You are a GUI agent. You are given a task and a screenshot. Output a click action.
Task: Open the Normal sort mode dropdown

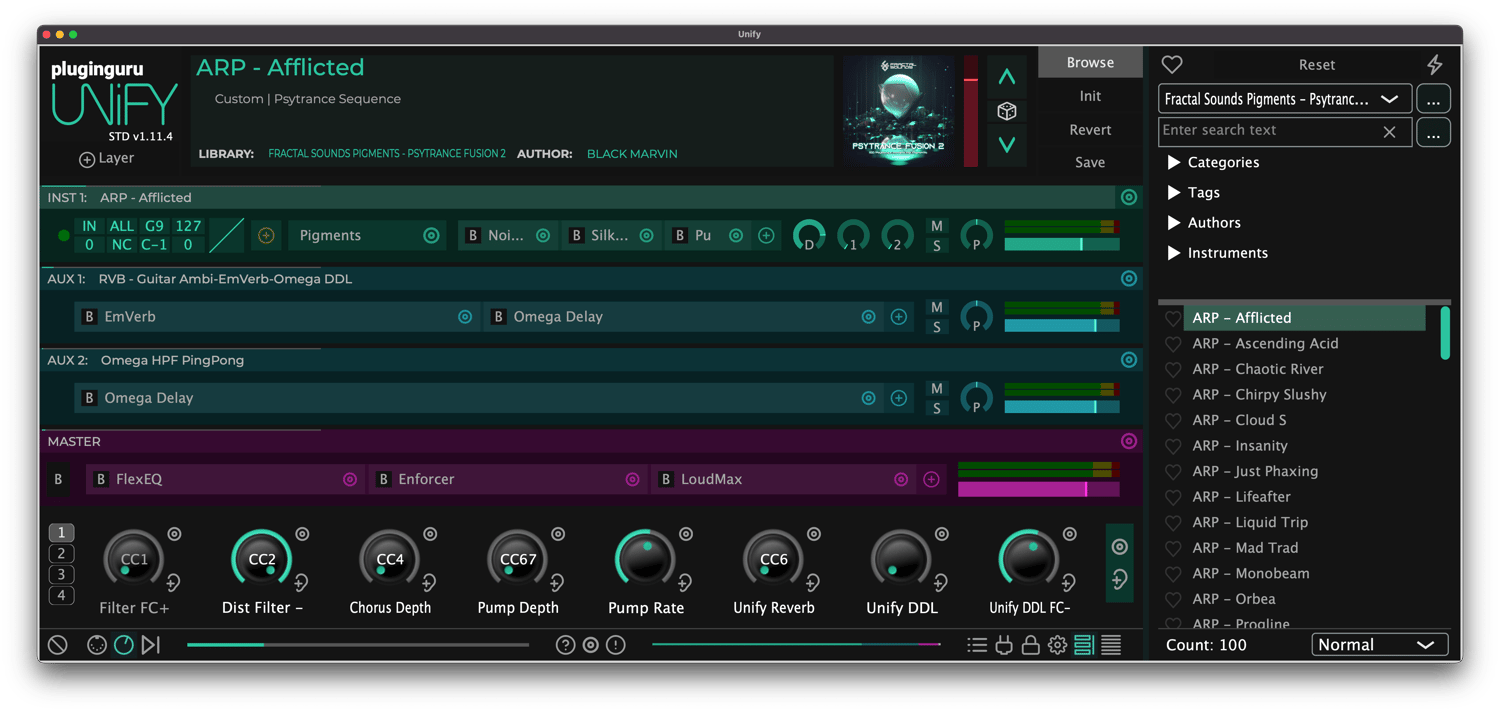point(1379,645)
